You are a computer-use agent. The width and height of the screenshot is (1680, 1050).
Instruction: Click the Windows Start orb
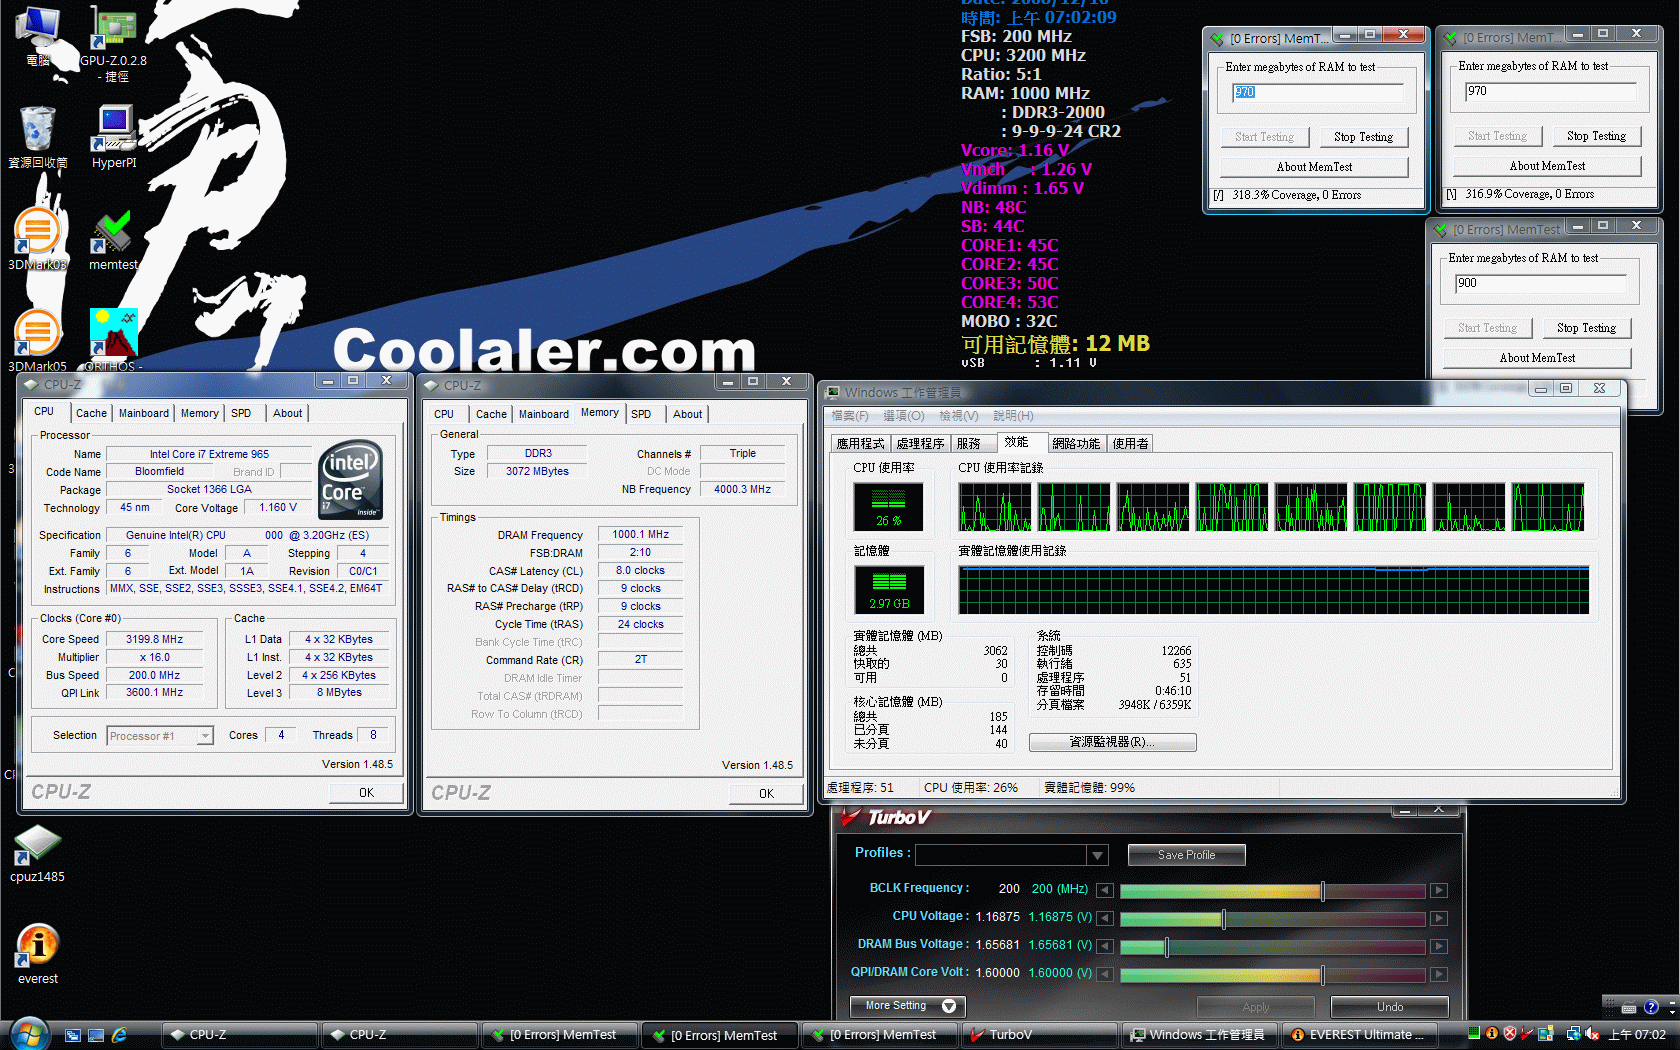28,1034
